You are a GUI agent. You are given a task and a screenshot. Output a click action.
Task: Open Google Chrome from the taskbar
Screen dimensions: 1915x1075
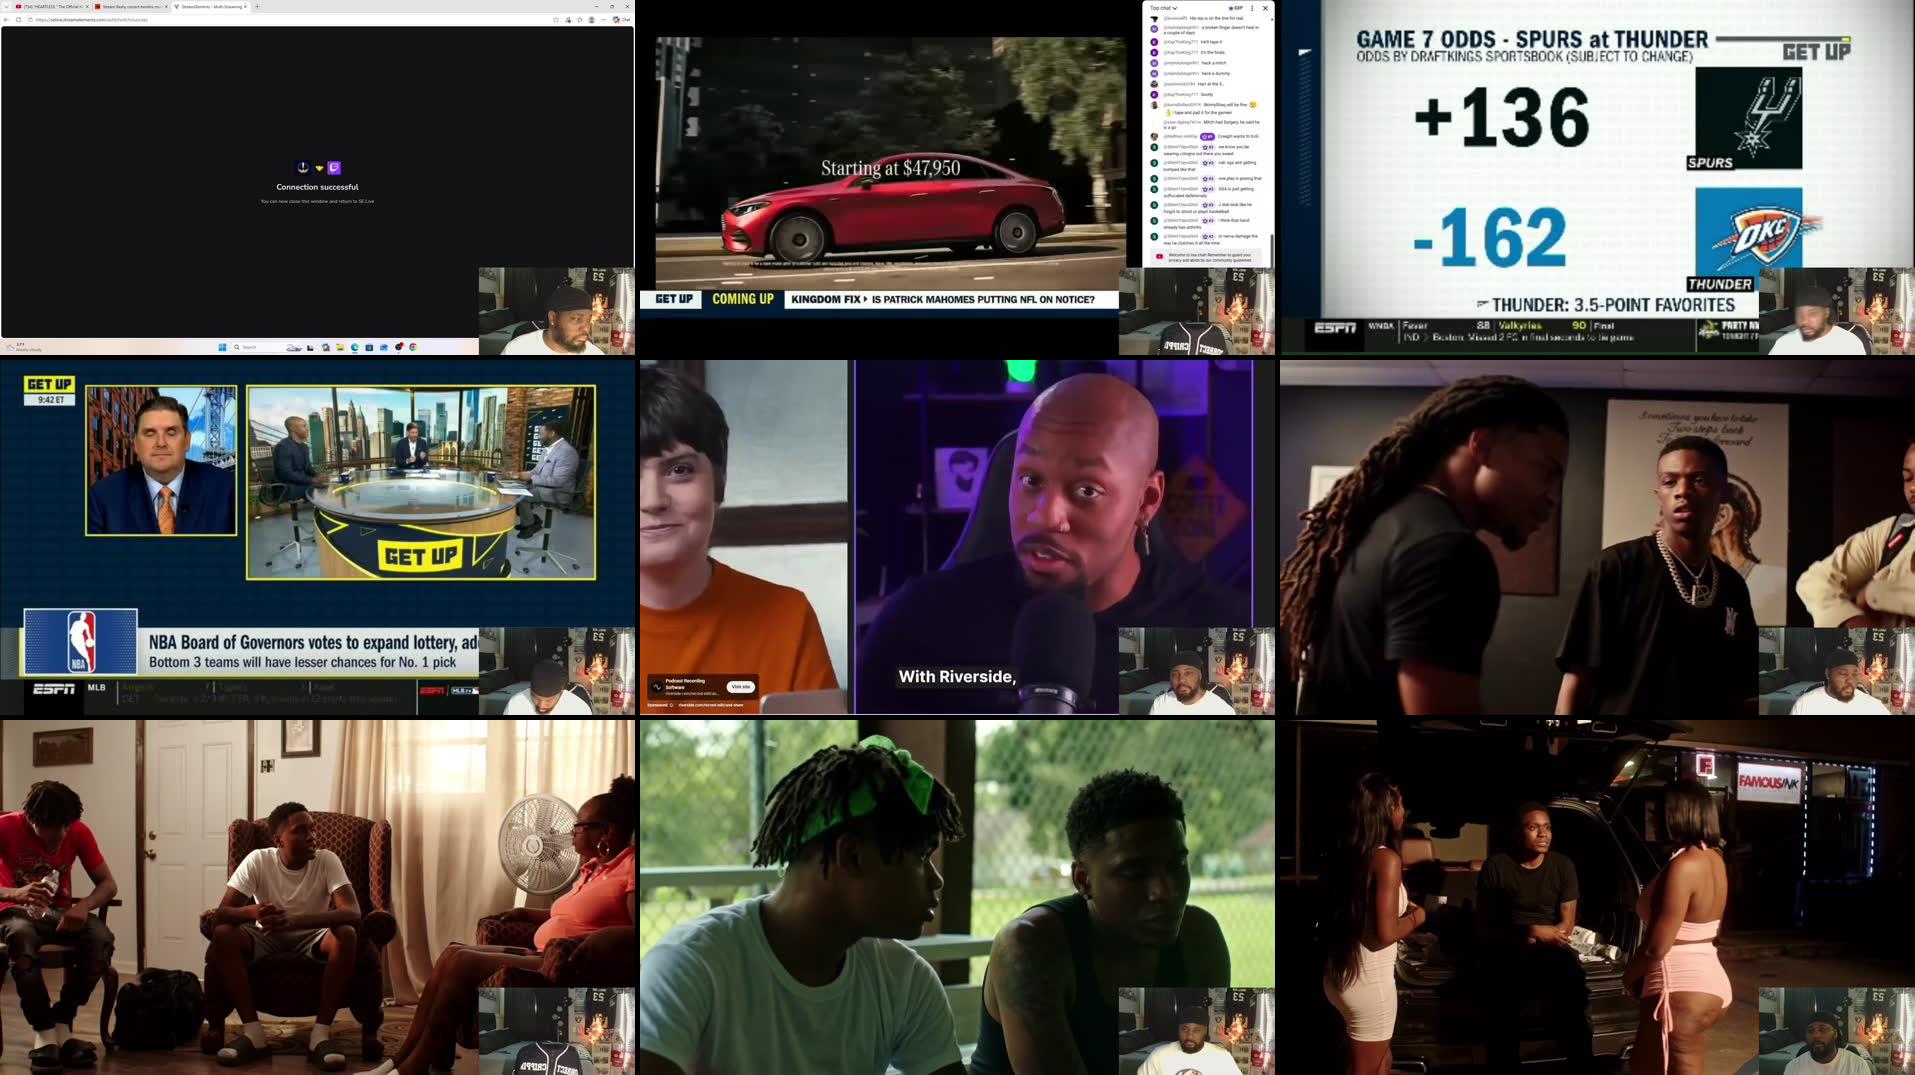pos(412,347)
